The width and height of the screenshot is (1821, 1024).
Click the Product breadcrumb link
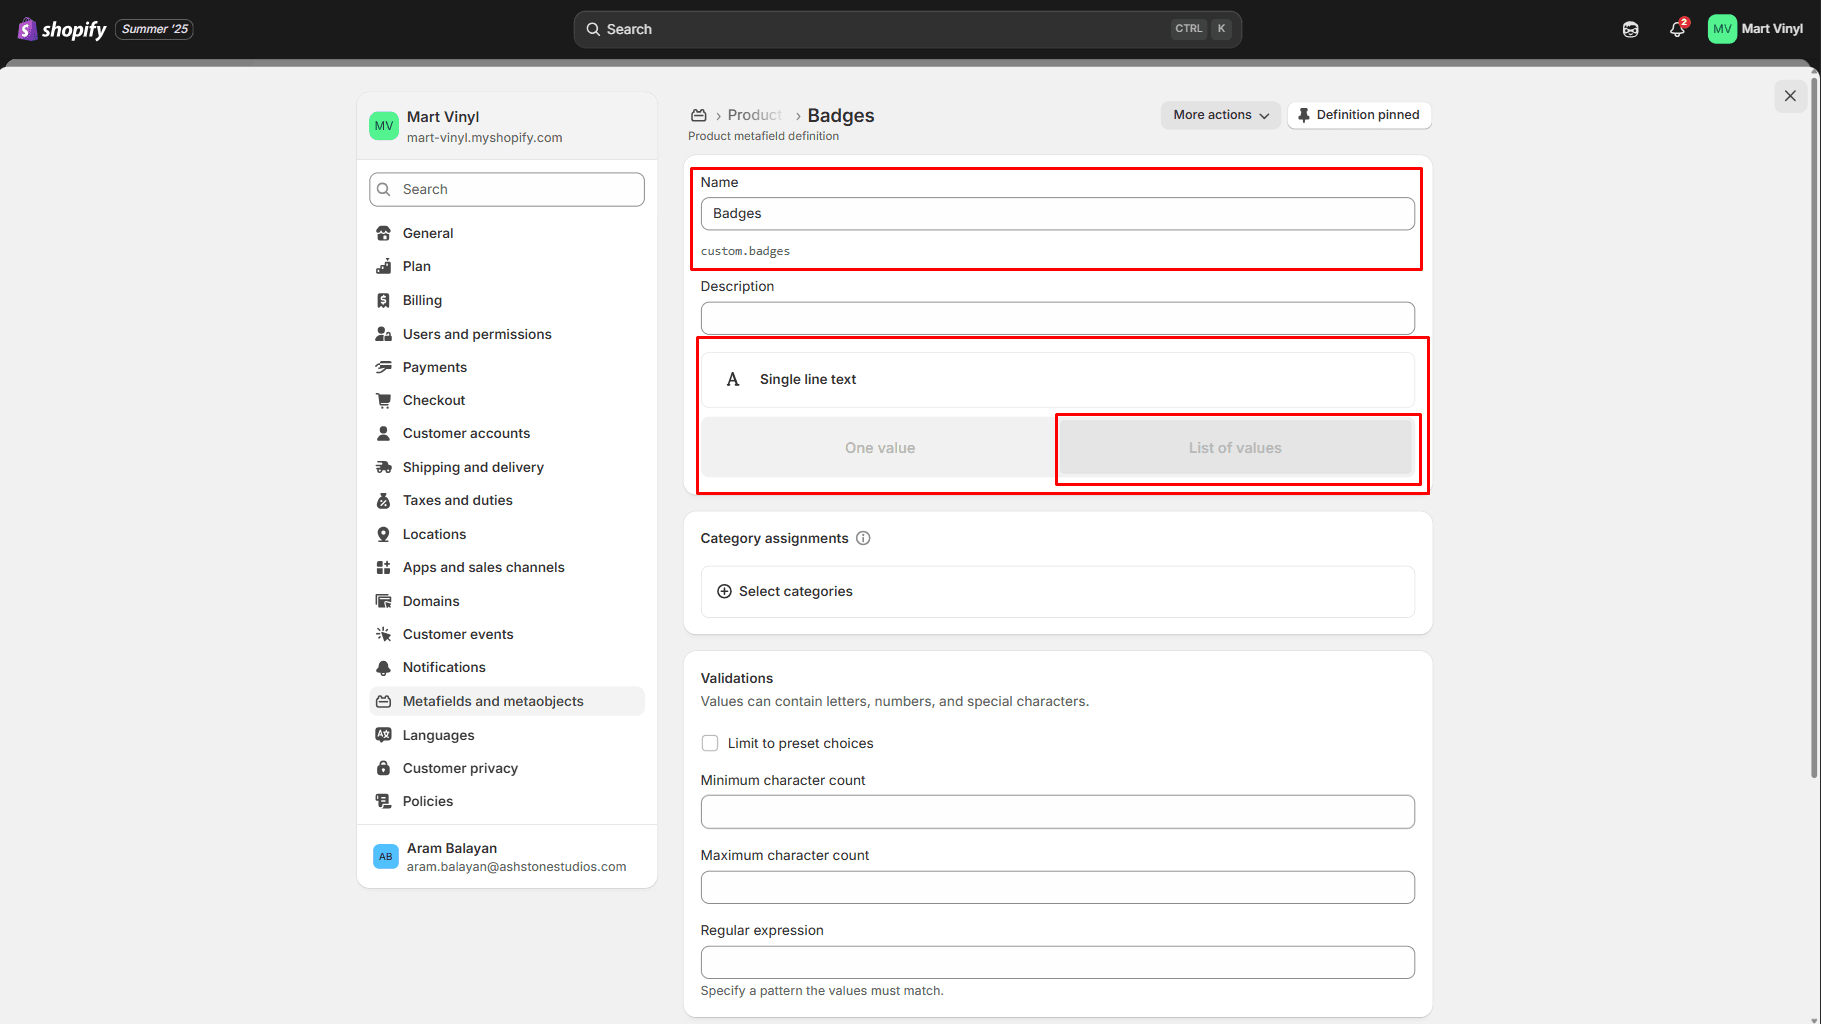click(754, 115)
